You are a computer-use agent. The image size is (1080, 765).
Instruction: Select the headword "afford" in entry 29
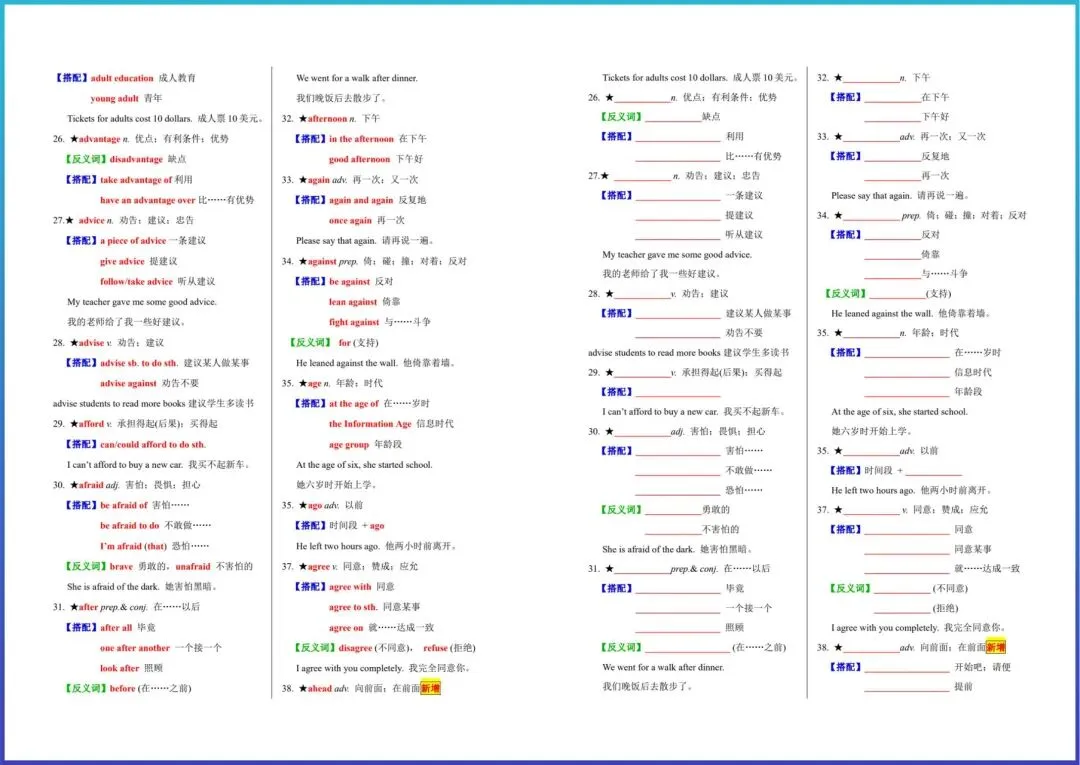point(91,424)
